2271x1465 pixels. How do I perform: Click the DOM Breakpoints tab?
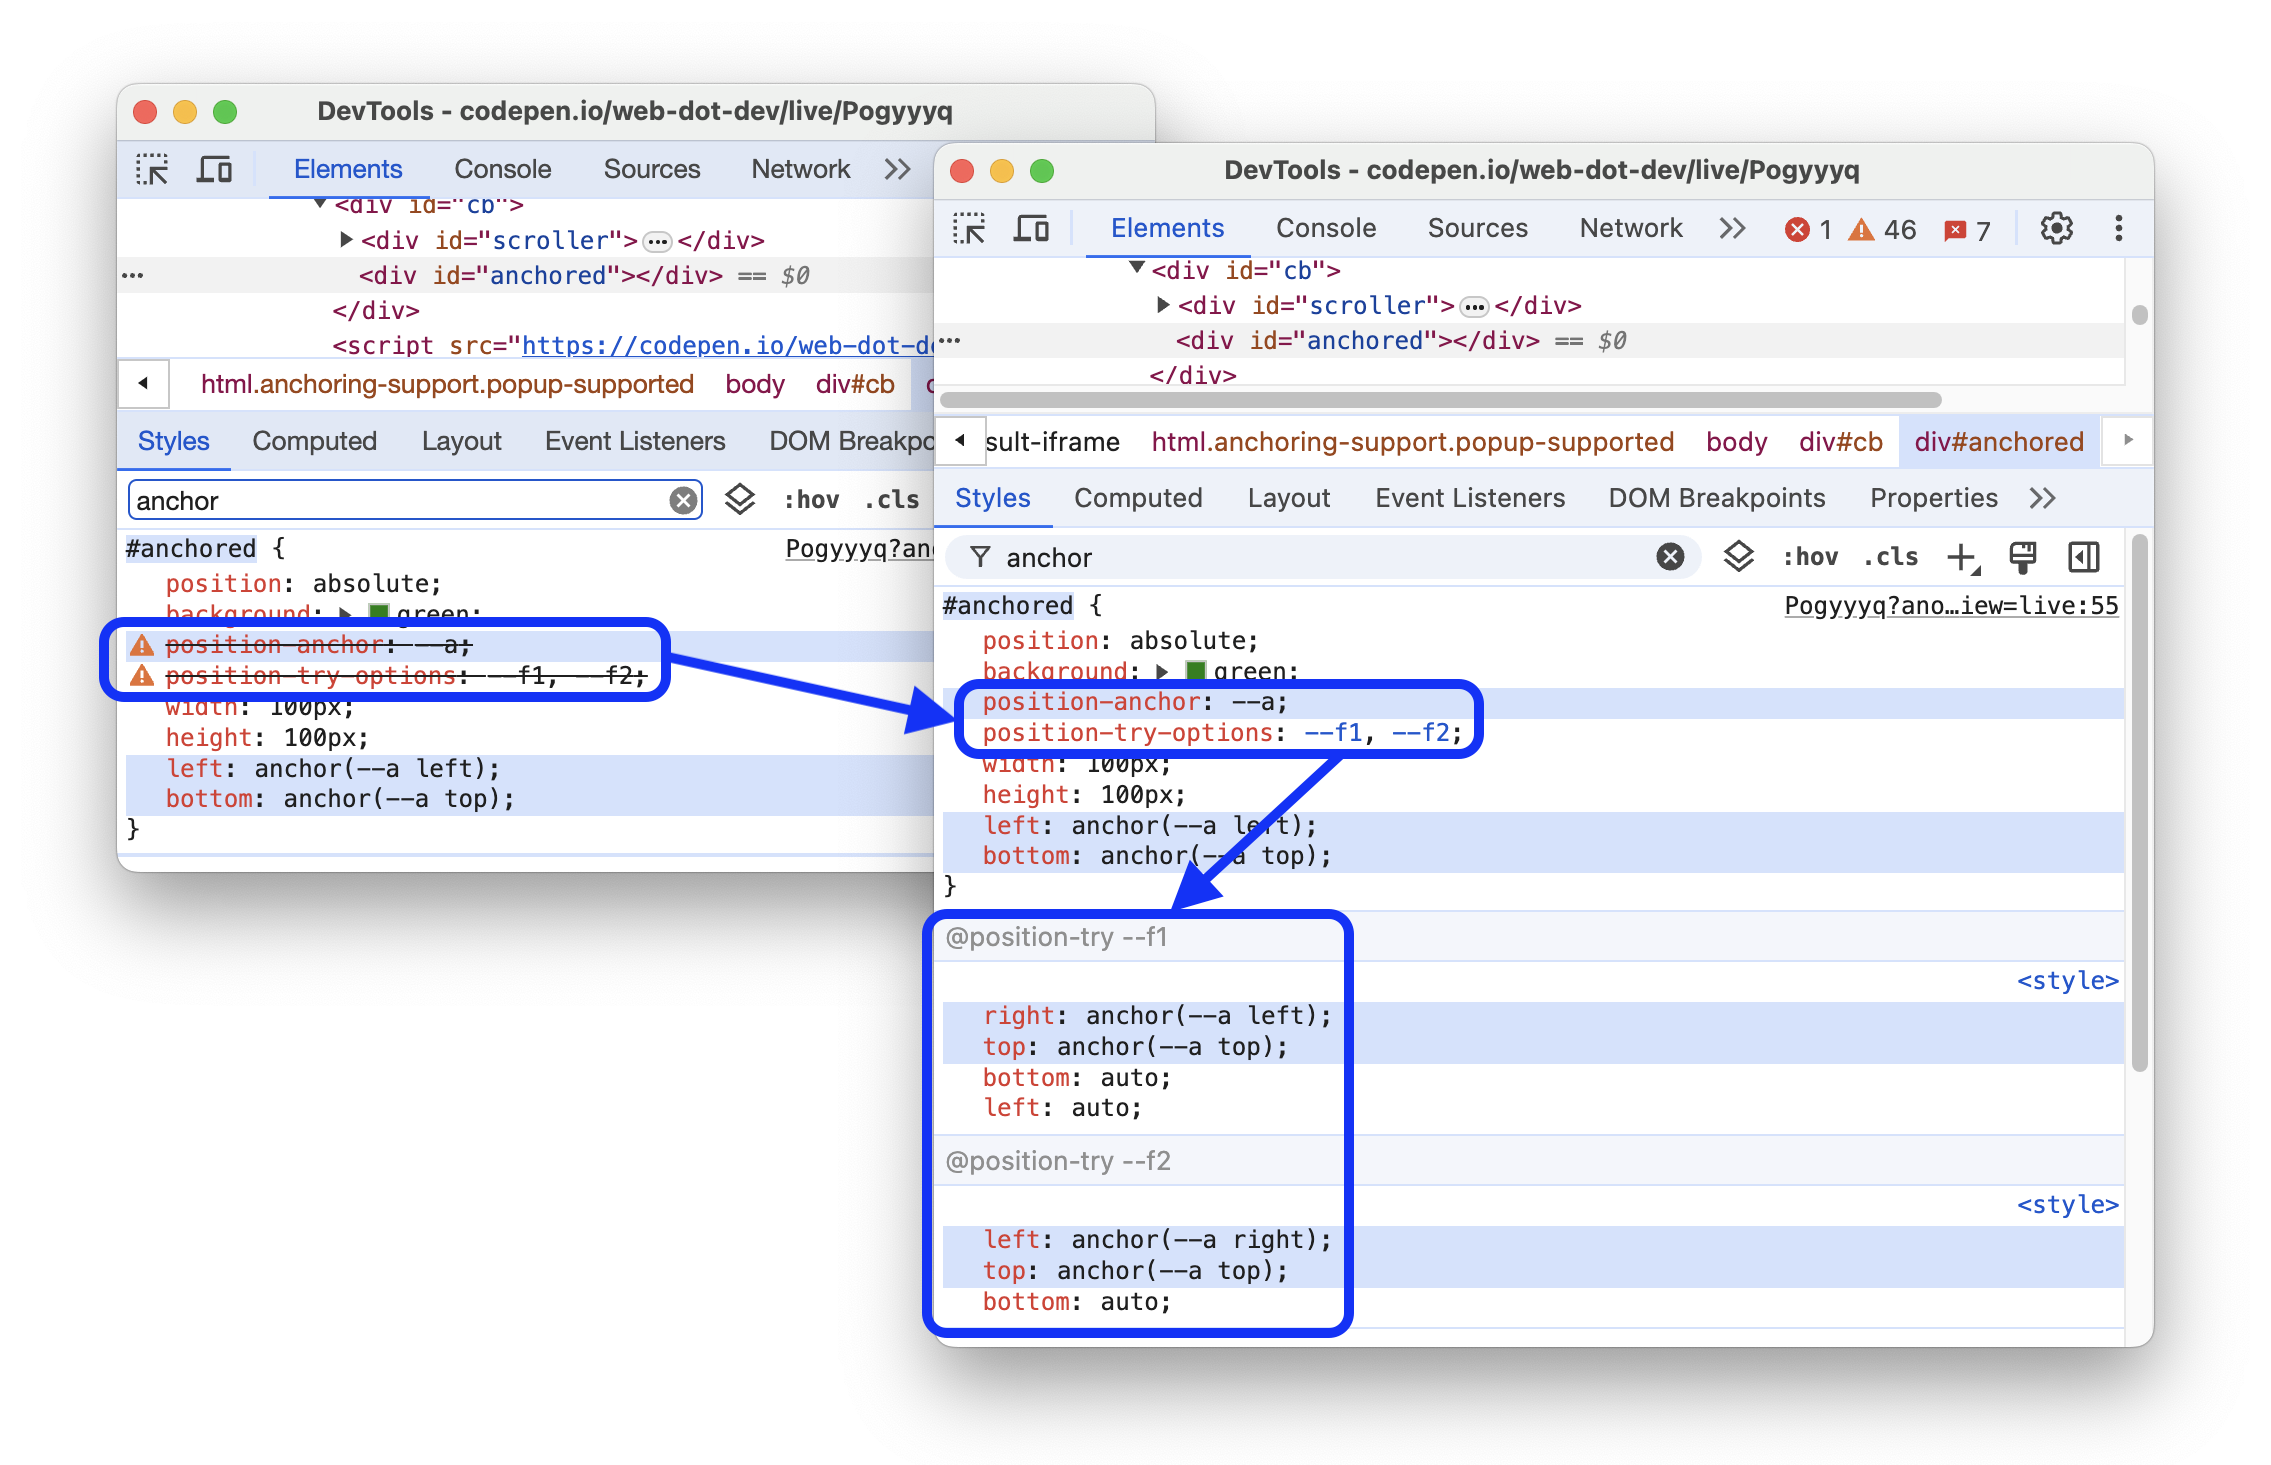coord(1716,498)
